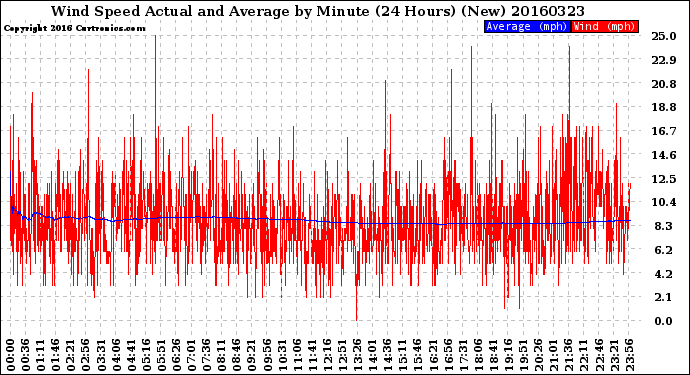
Task: Click the 22:11 time axis label
Action: [584, 355]
